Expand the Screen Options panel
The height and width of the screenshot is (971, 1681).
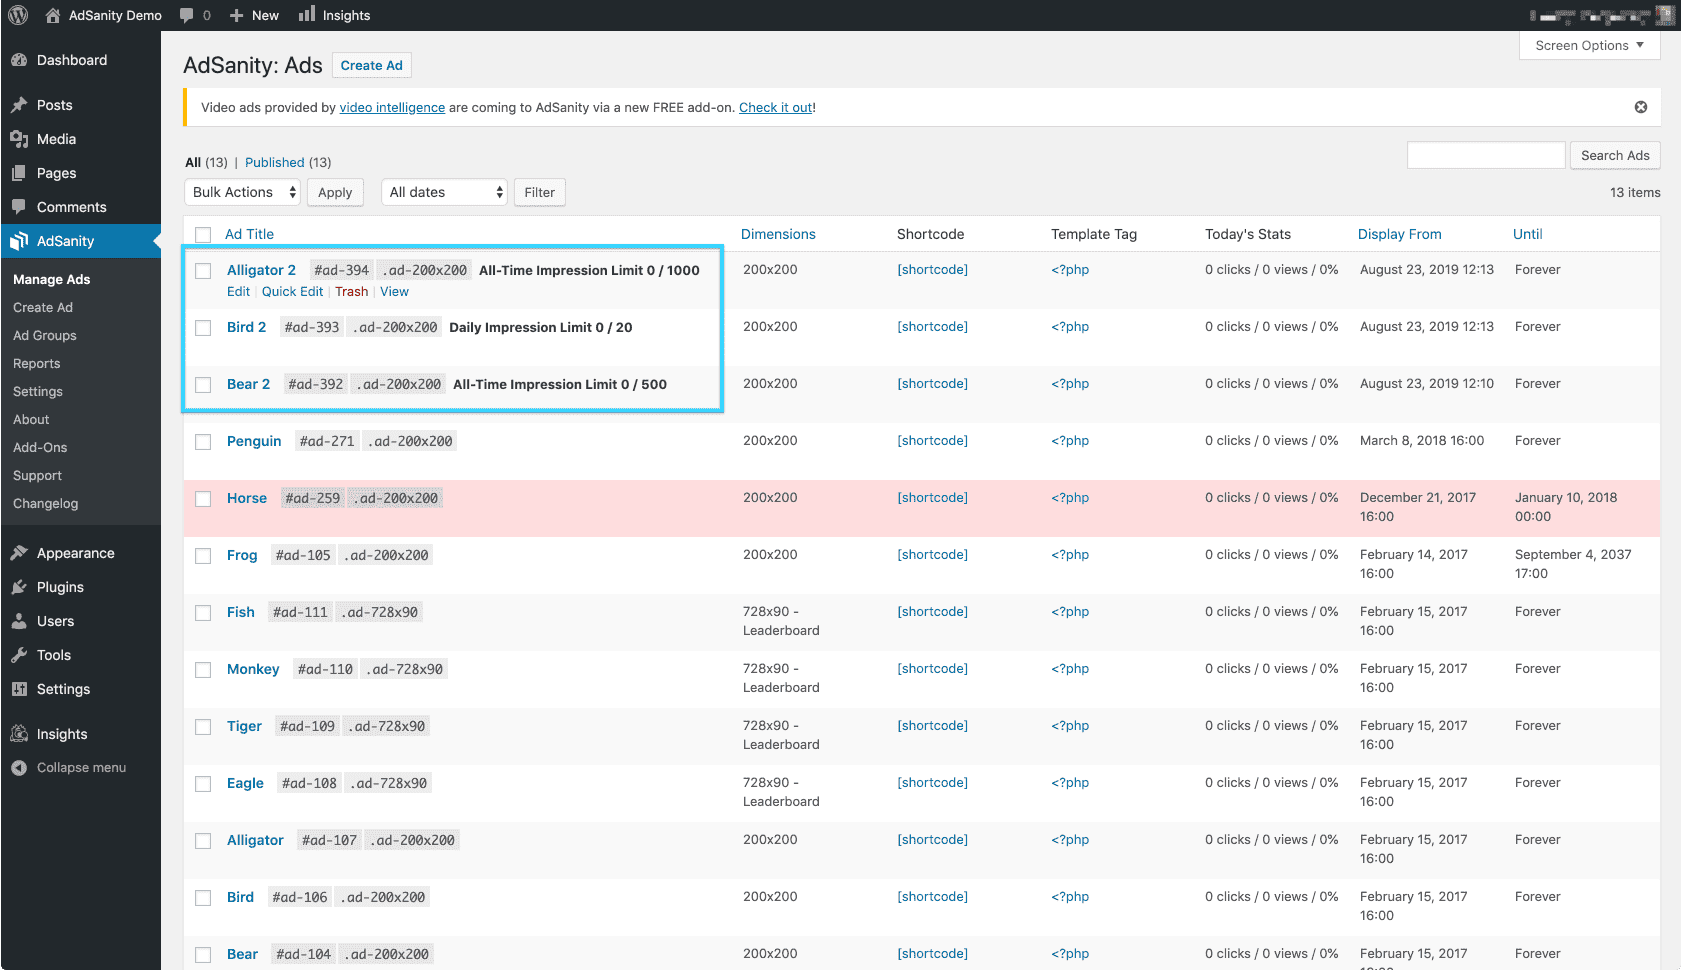tap(1589, 46)
